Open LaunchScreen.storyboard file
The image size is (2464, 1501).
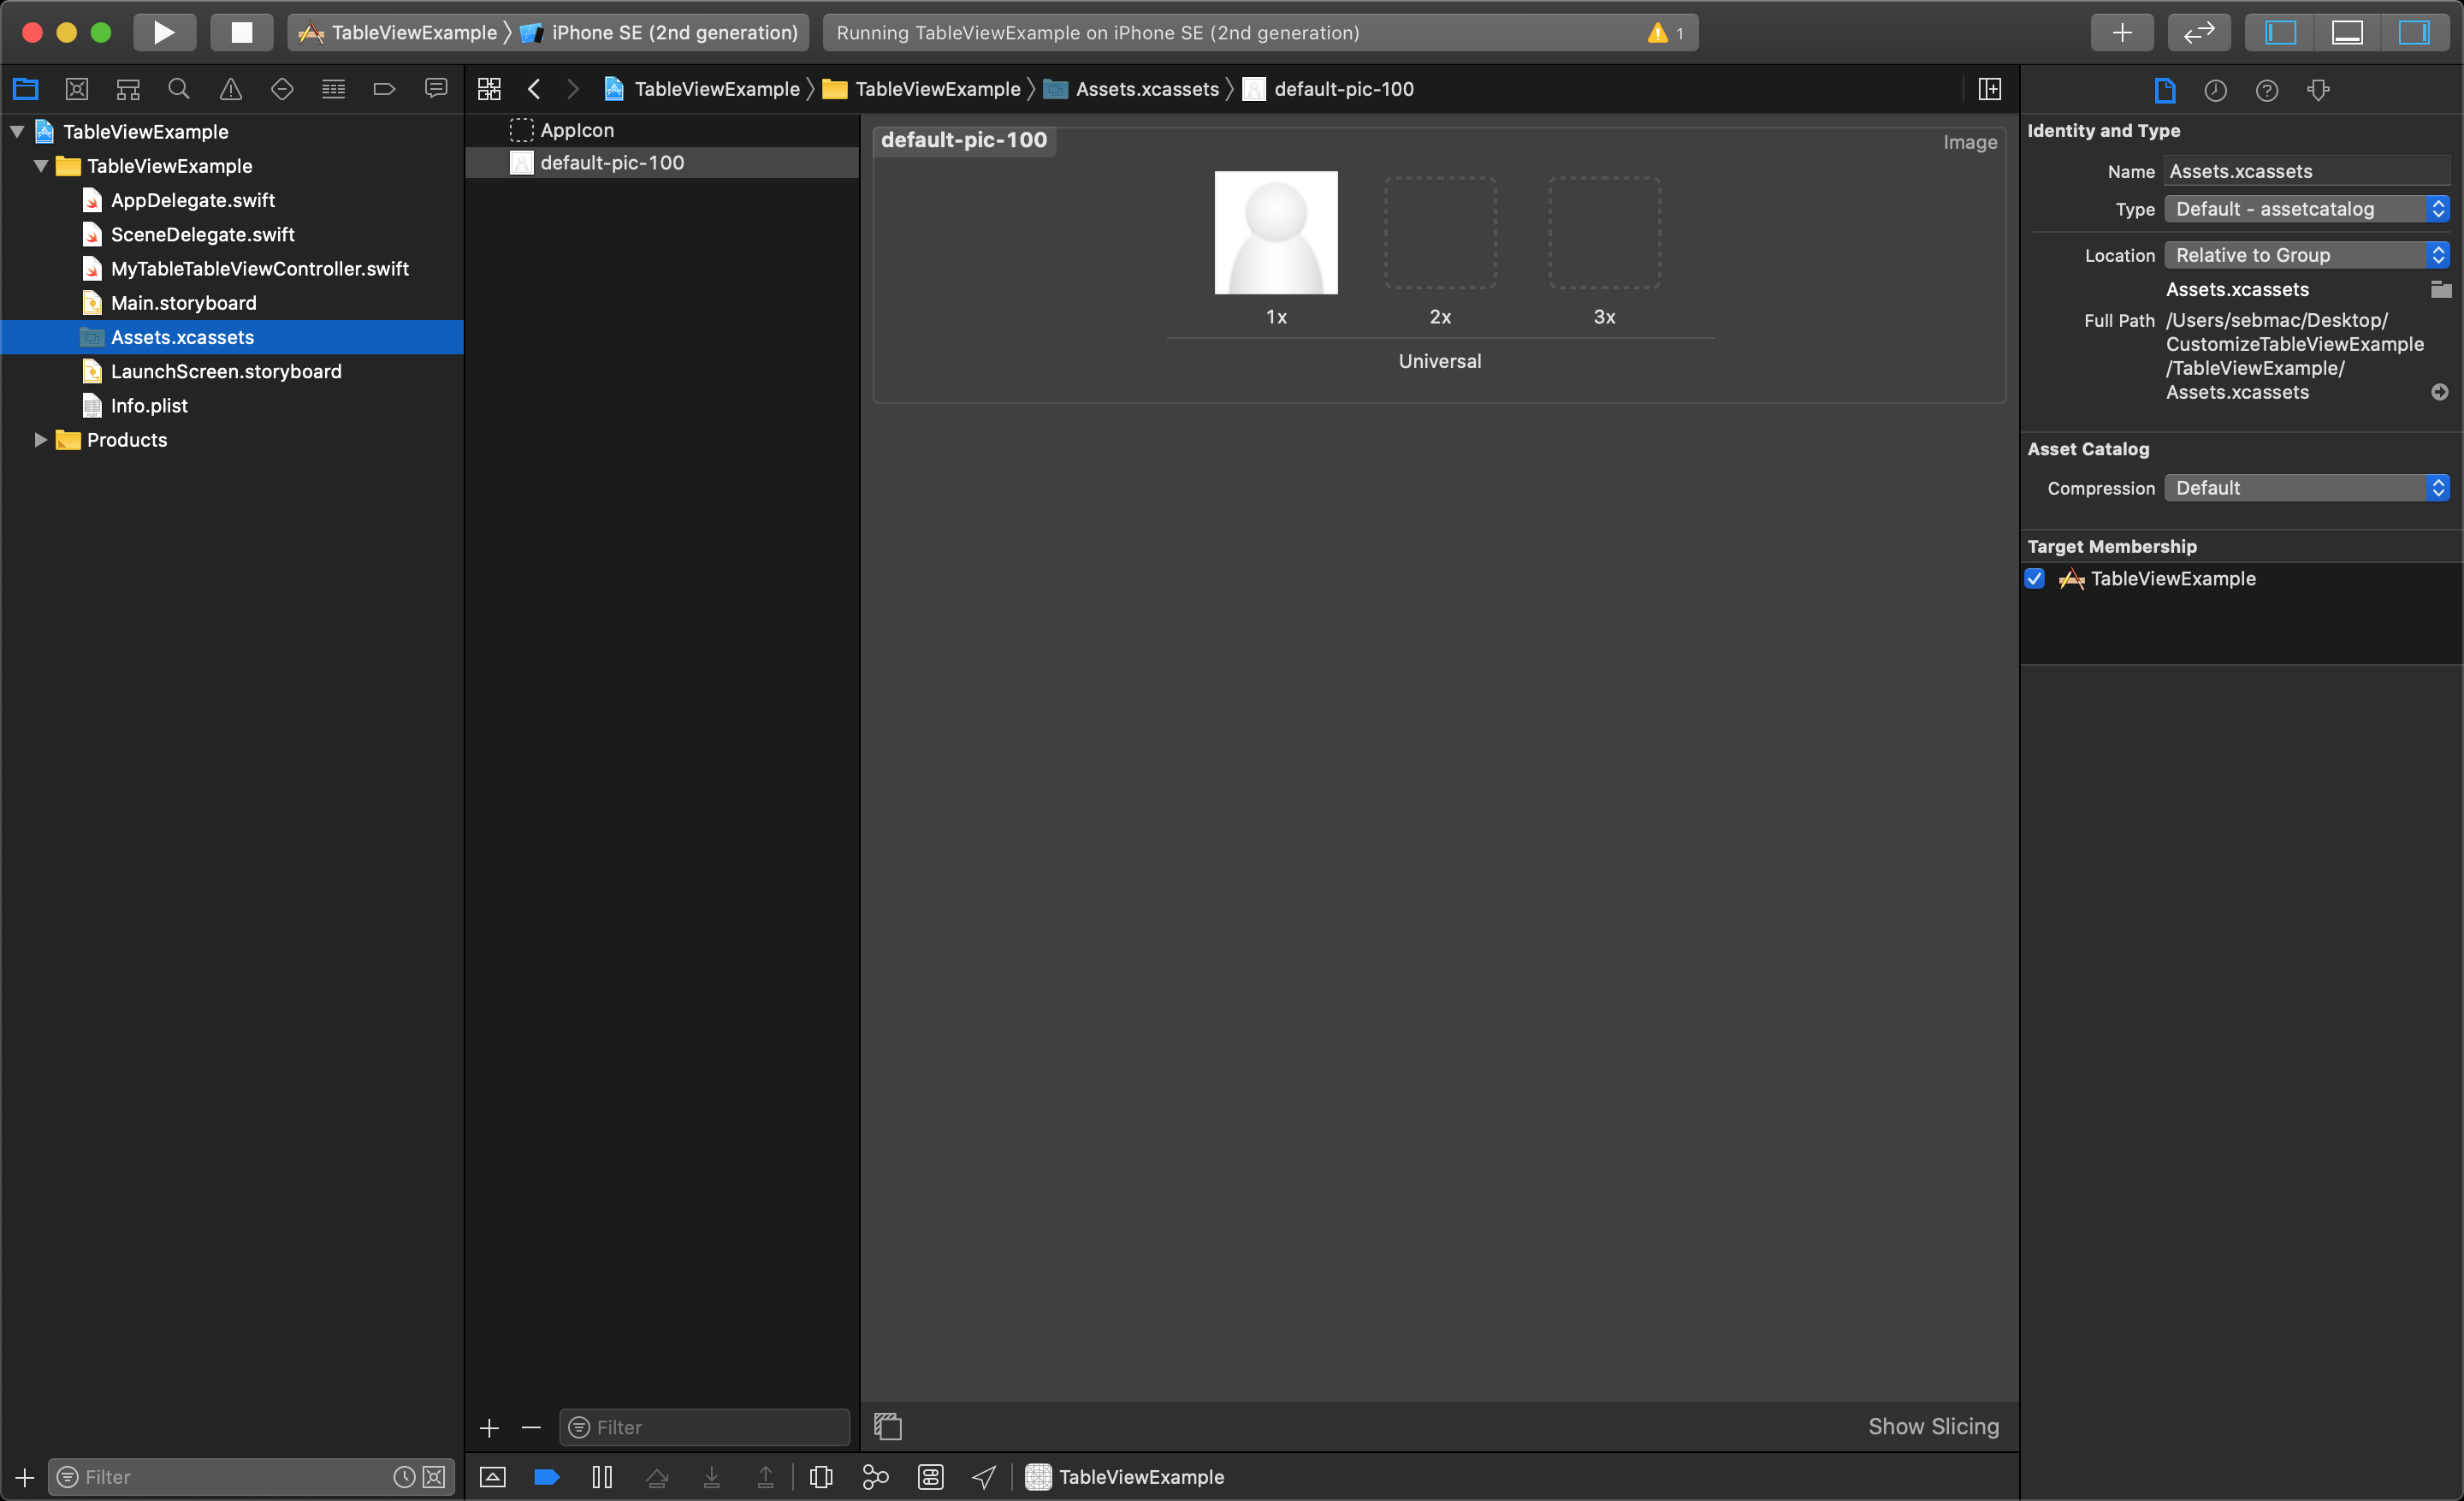click(x=226, y=371)
